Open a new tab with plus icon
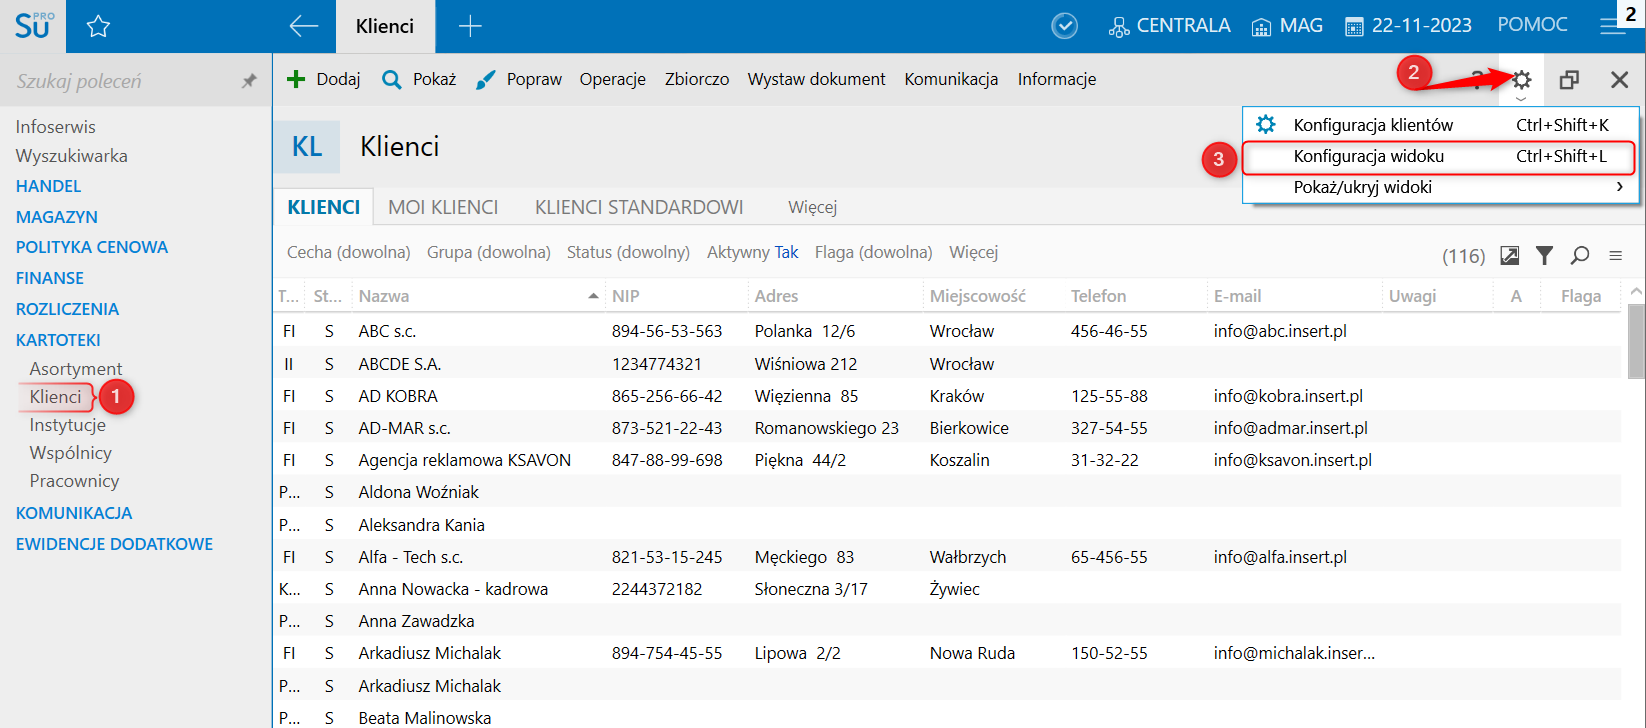The image size is (1646, 728). (x=470, y=27)
